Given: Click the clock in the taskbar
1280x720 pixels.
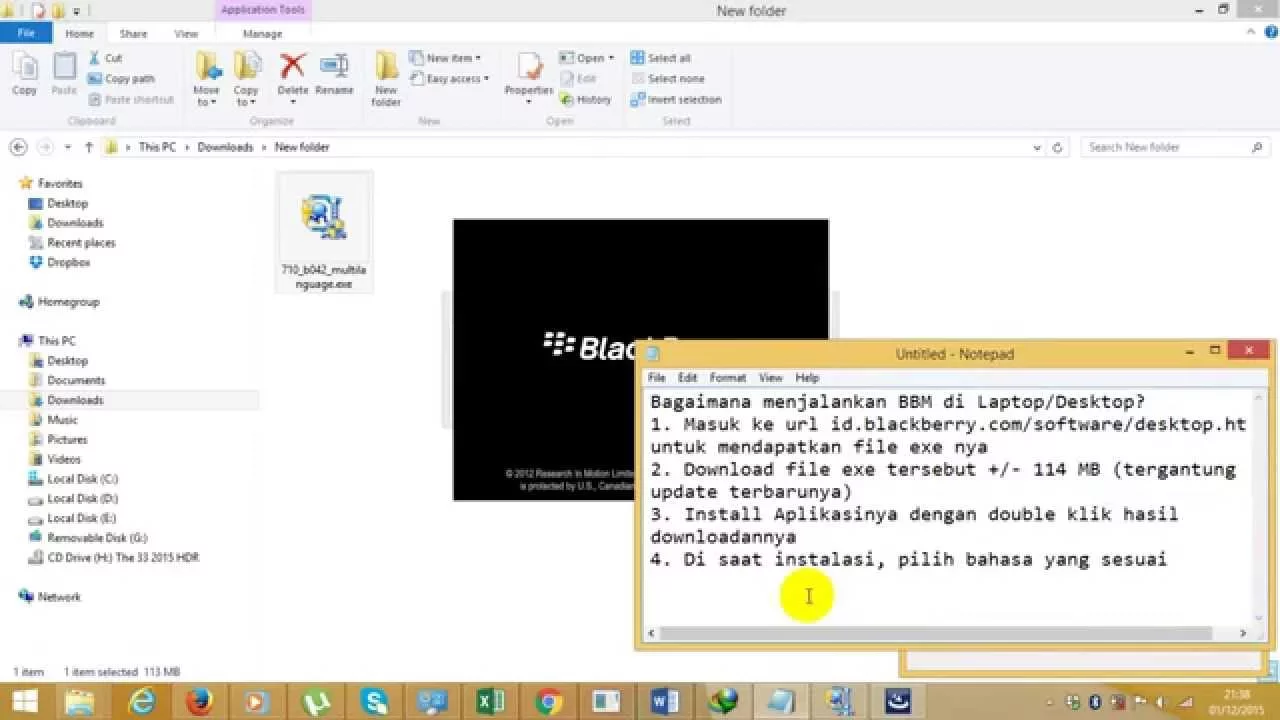Looking at the screenshot, I should [x=1237, y=702].
